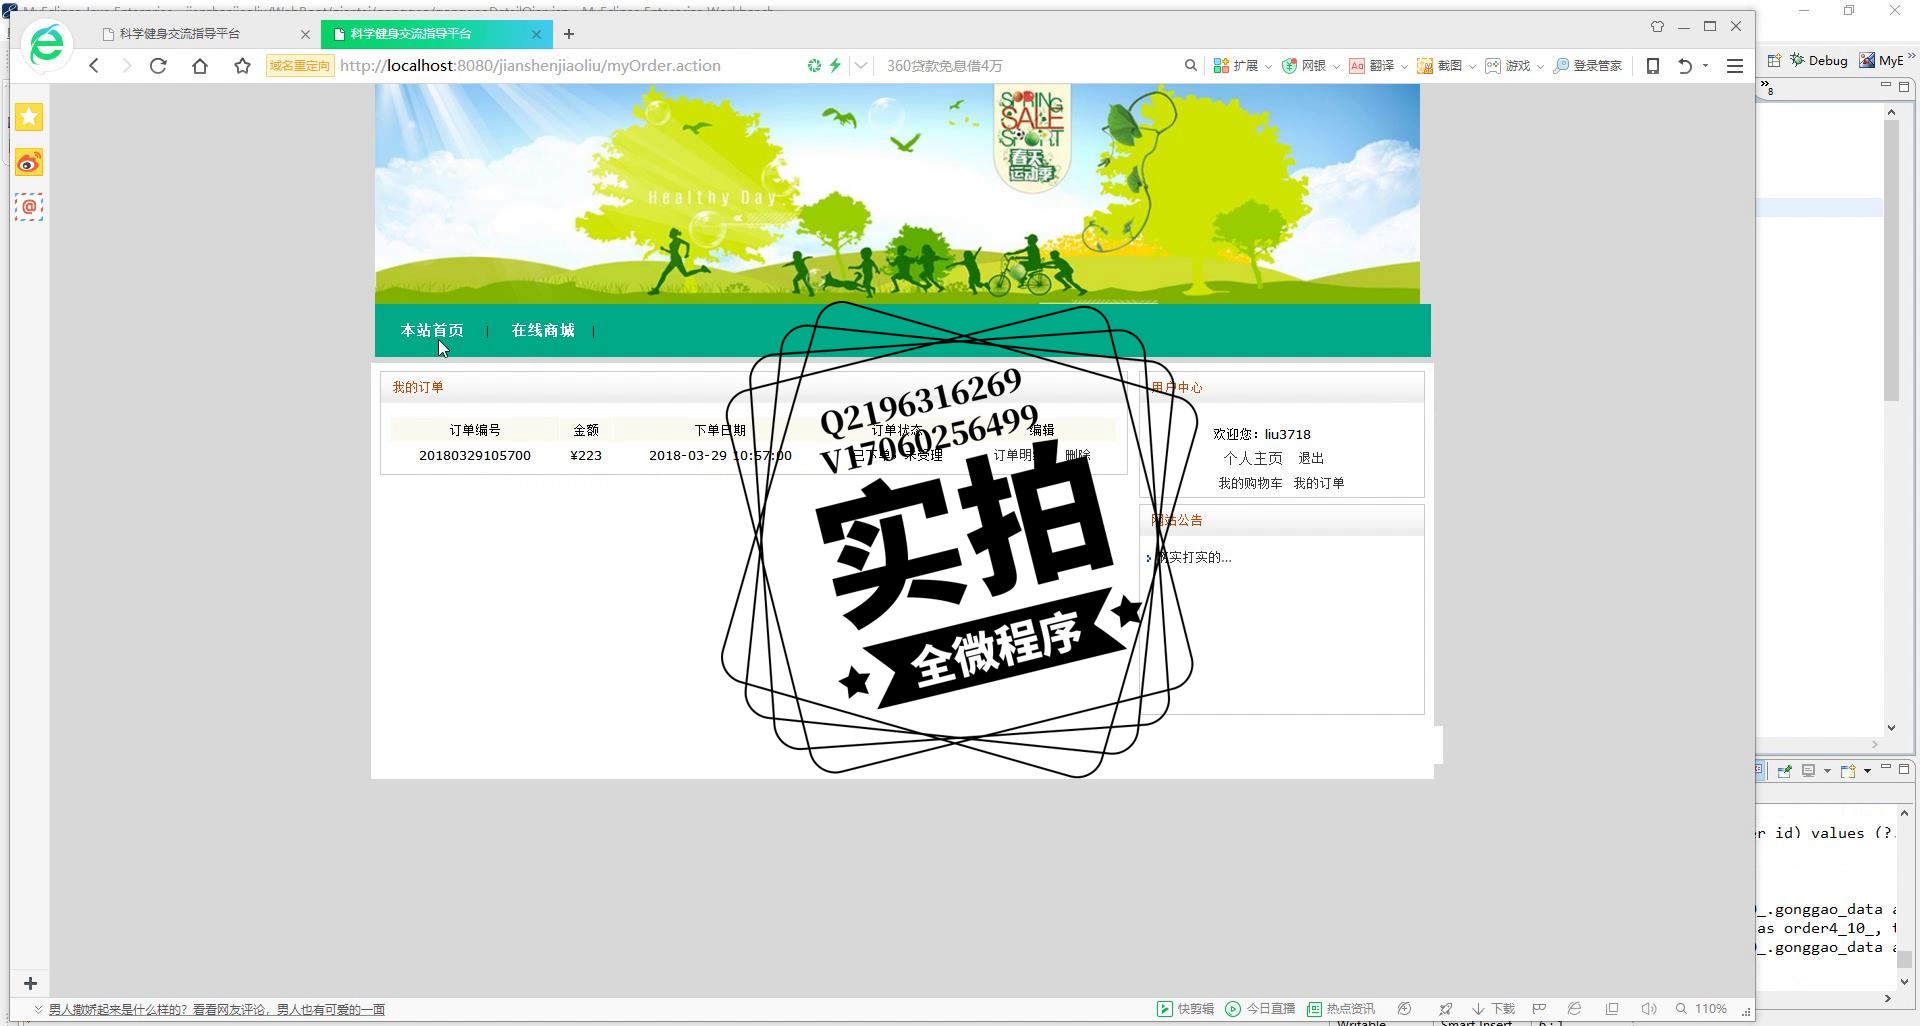Viewport: 1920px width, 1026px height.
Task: Open the Debug perspective in MyEclipse
Action: point(1819,60)
